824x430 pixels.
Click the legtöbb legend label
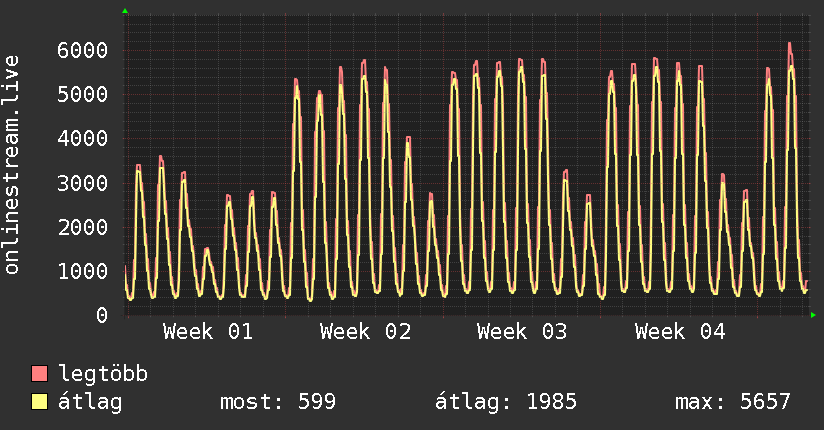[103, 374]
